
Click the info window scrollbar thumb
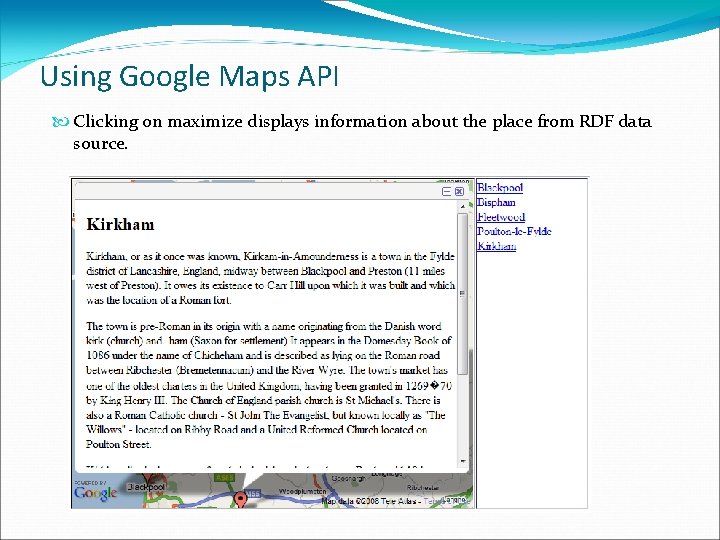point(462,294)
